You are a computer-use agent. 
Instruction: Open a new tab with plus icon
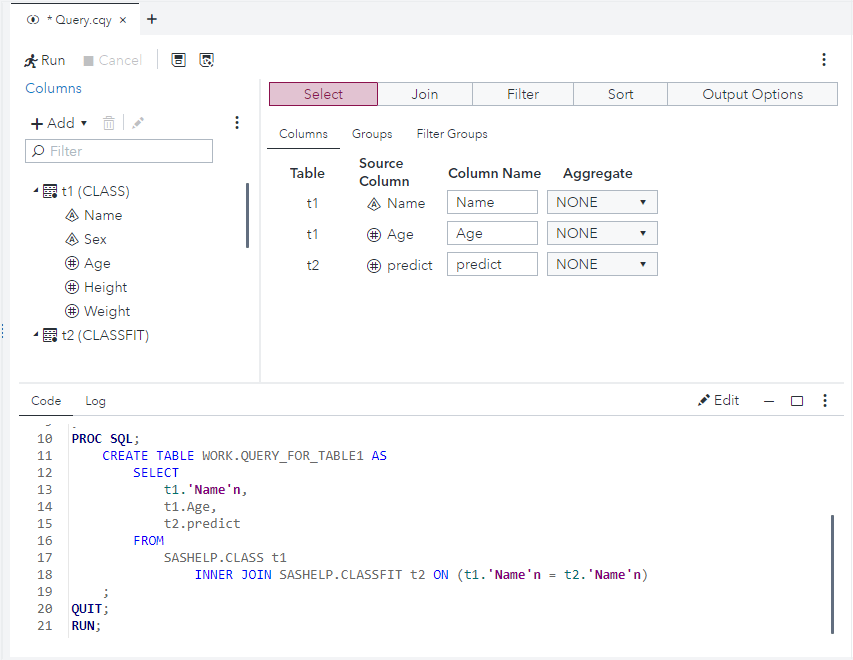pyautogui.click(x=152, y=19)
